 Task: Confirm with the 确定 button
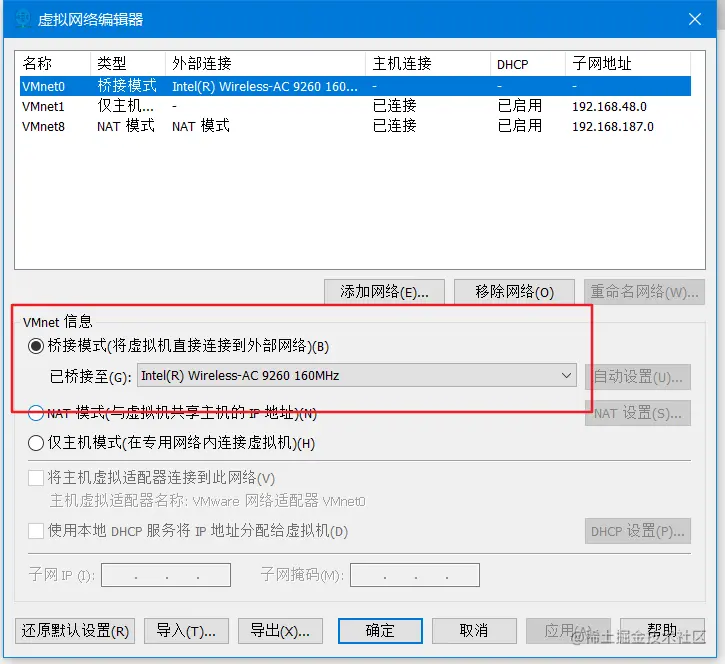pyautogui.click(x=380, y=631)
